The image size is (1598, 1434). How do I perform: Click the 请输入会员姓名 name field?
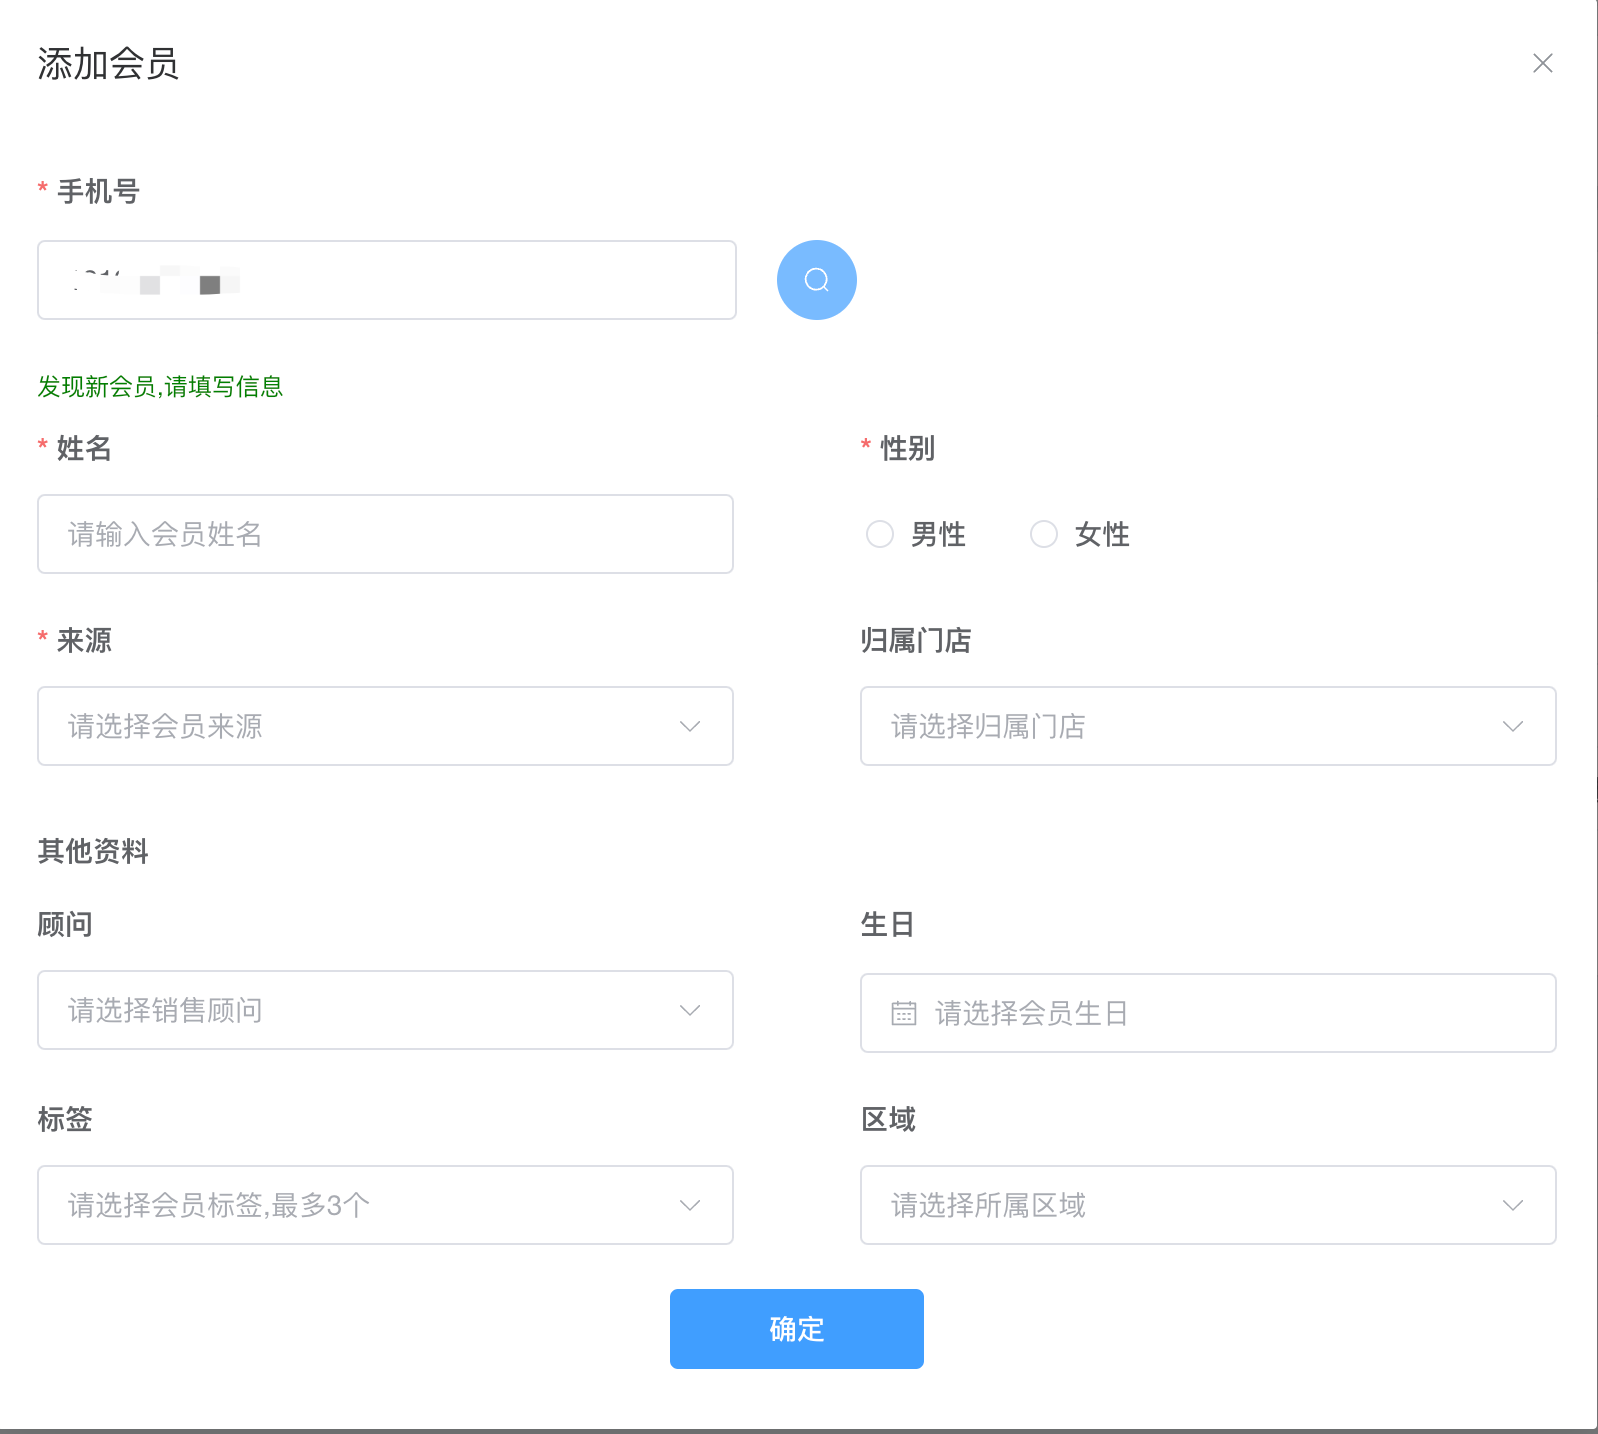click(x=385, y=534)
